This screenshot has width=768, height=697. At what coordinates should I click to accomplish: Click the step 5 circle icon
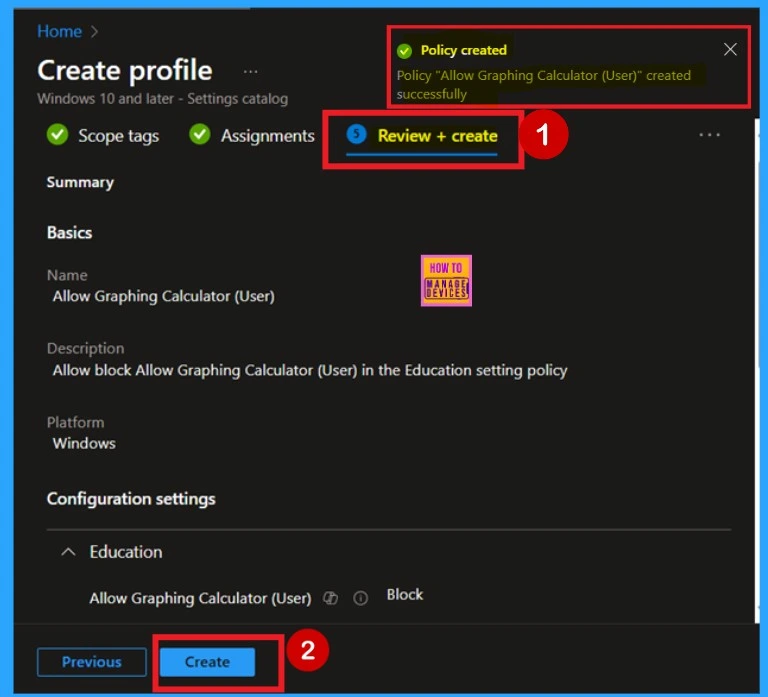(356, 134)
